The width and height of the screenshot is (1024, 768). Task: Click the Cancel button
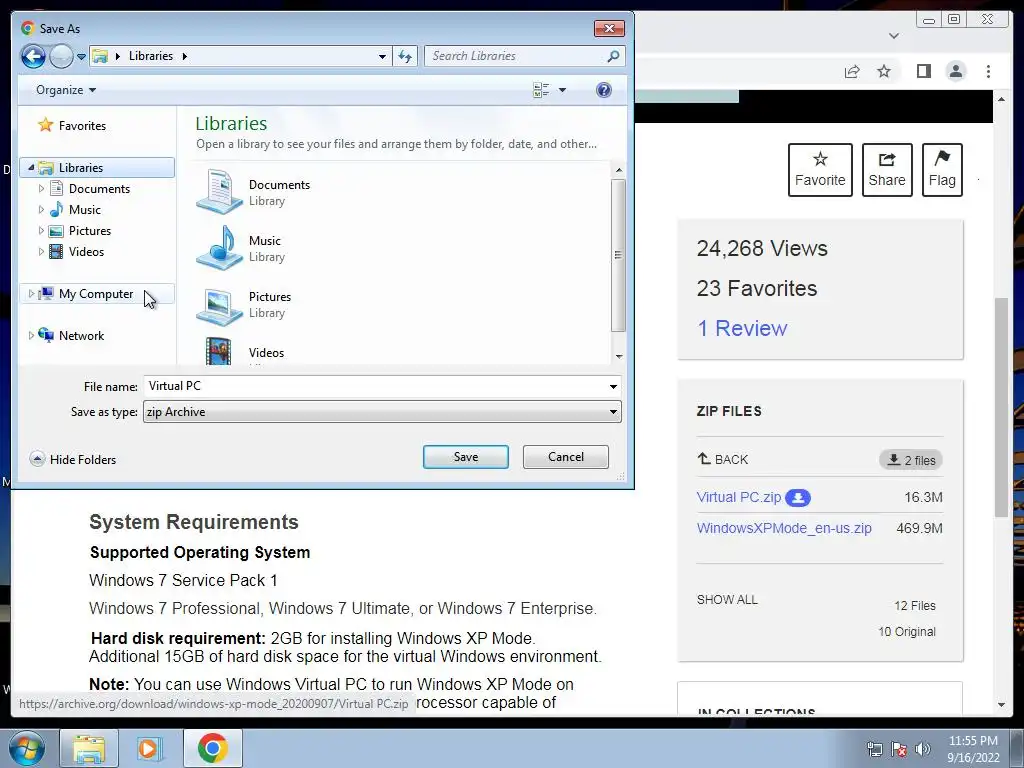(566, 457)
